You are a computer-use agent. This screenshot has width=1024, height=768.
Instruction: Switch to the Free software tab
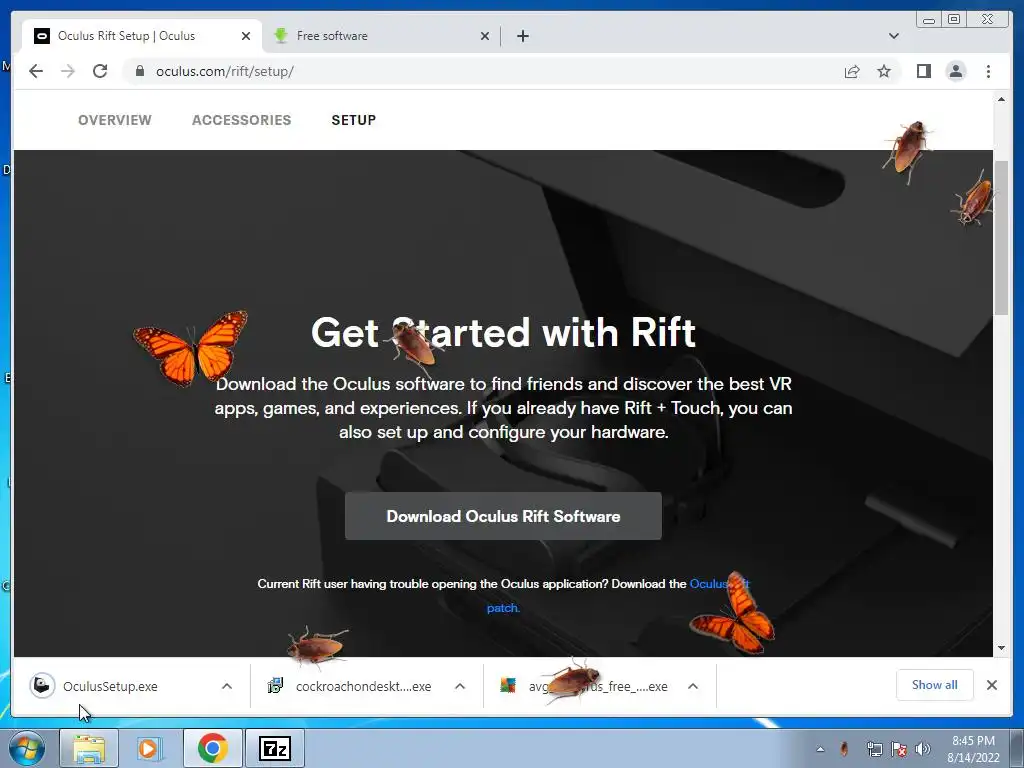click(380, 36)
